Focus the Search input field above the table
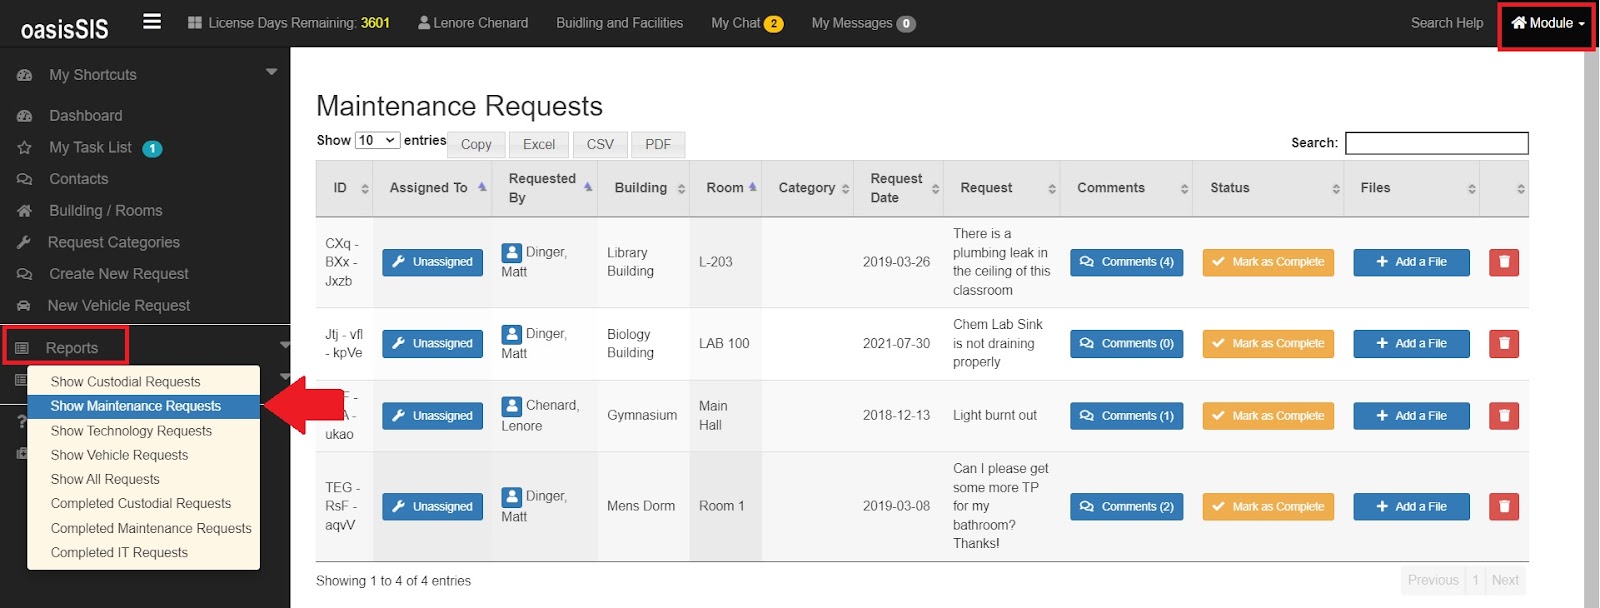Viewport: 1600px width, 608px height. click(1437, 143)
